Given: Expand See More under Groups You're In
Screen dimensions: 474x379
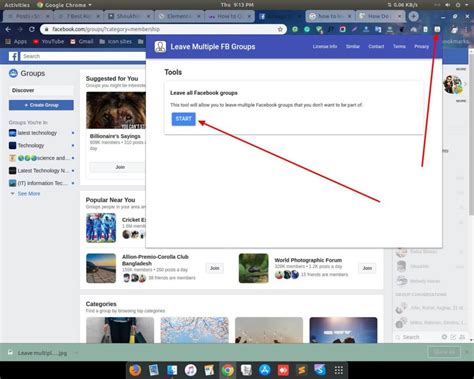Looking at the screenshot, I should tap(29, 194).
